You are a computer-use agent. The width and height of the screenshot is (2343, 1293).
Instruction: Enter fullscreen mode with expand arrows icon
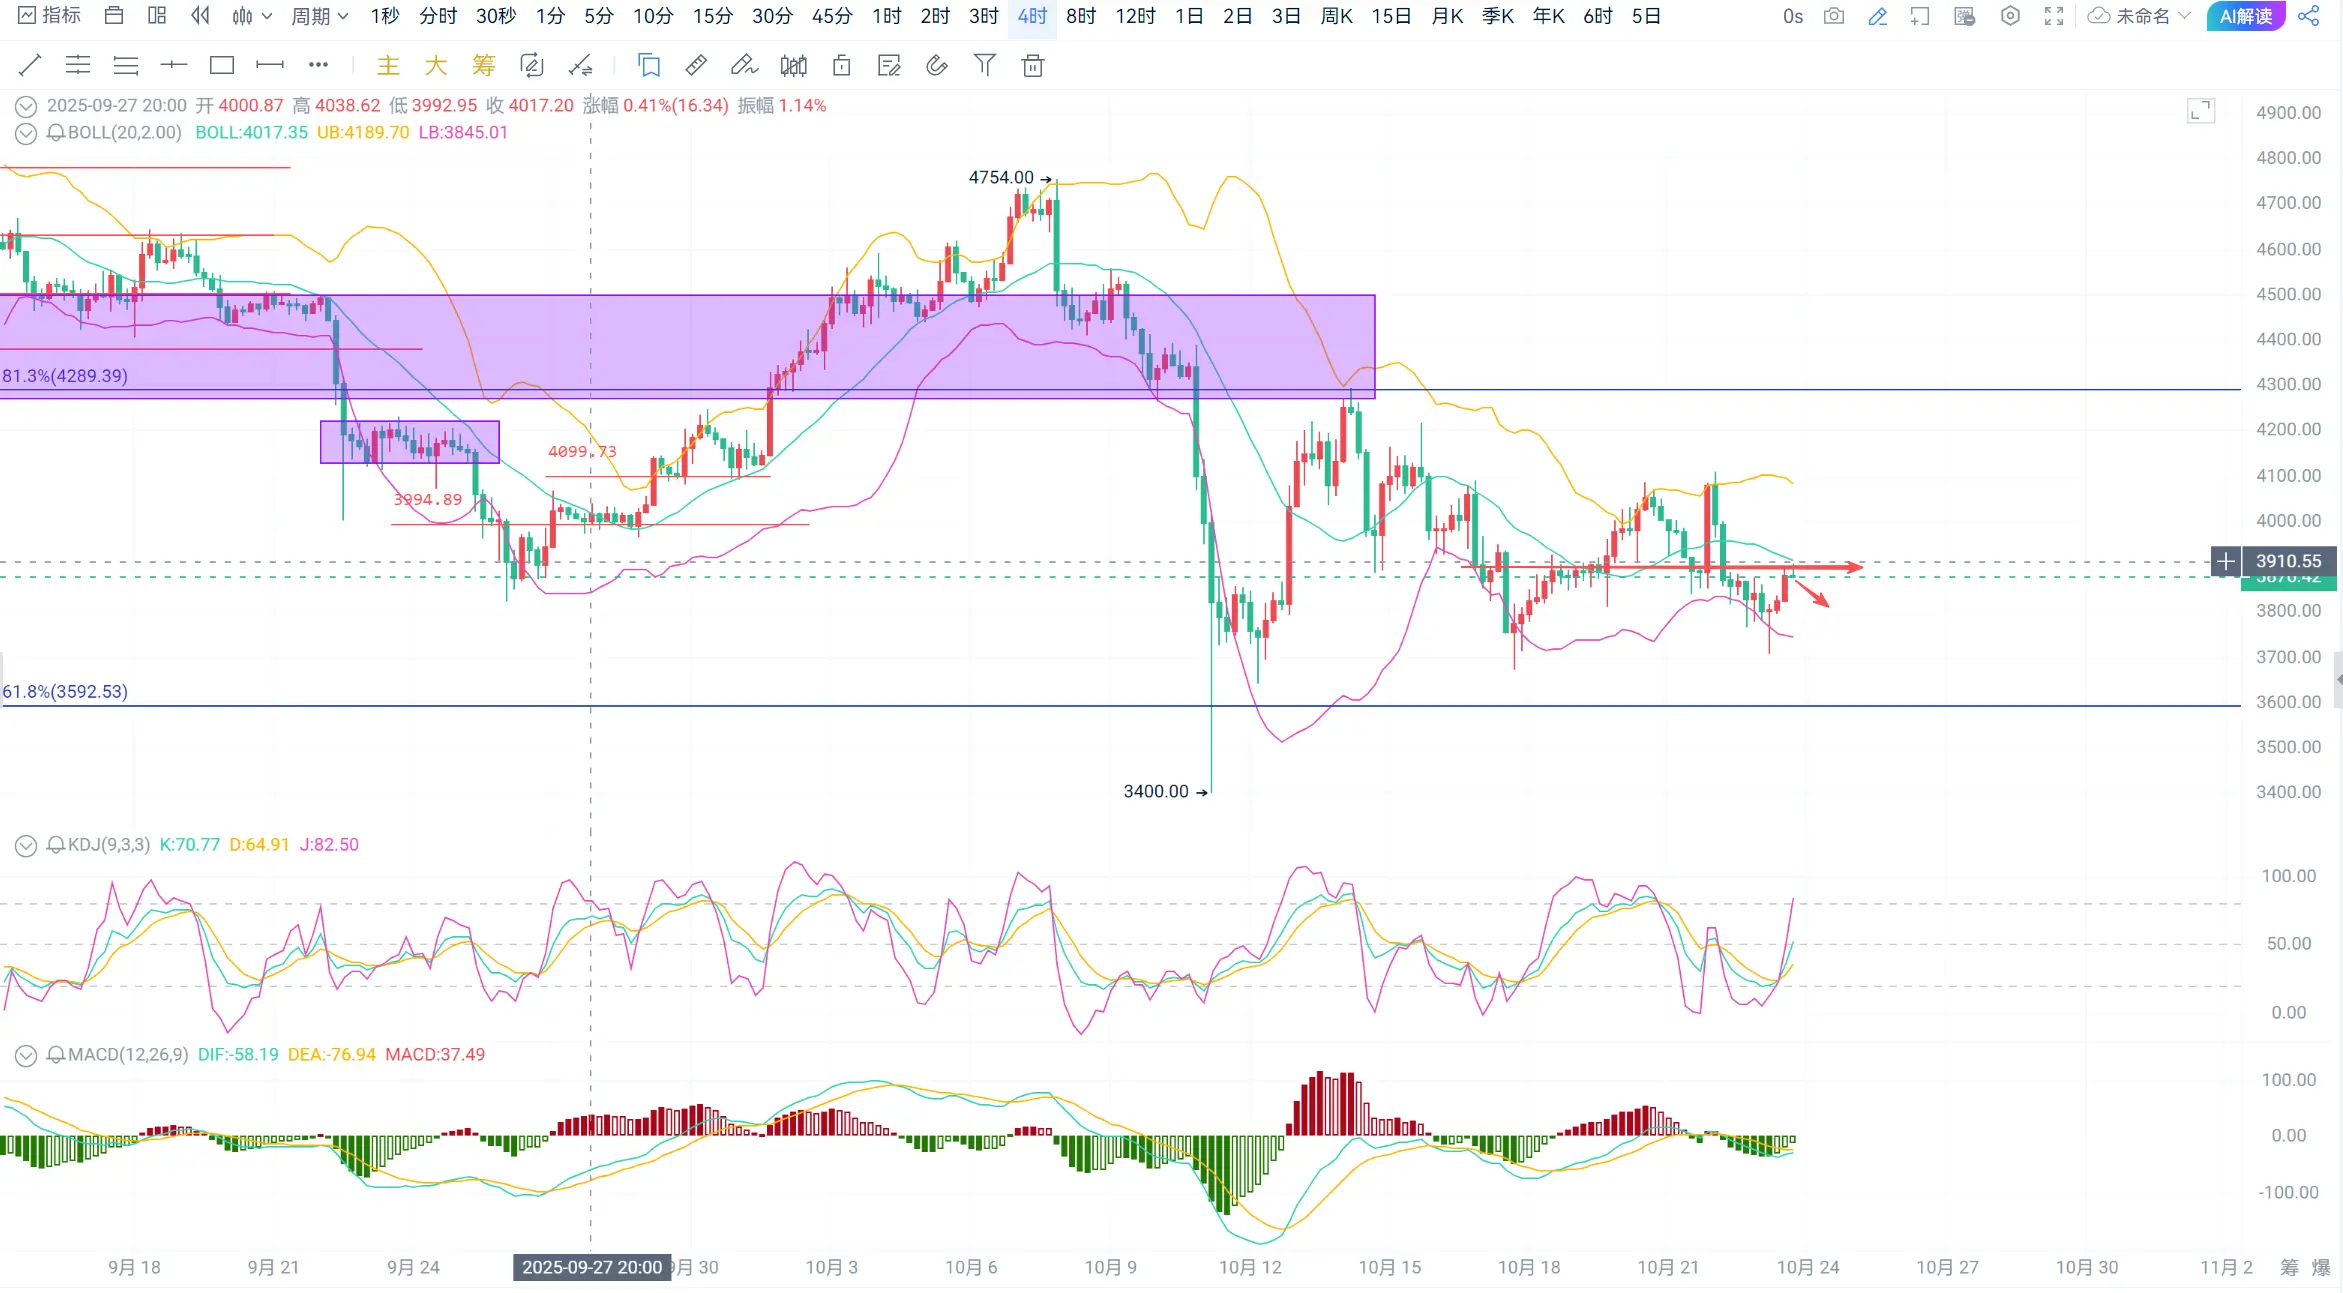[2054, 16]
